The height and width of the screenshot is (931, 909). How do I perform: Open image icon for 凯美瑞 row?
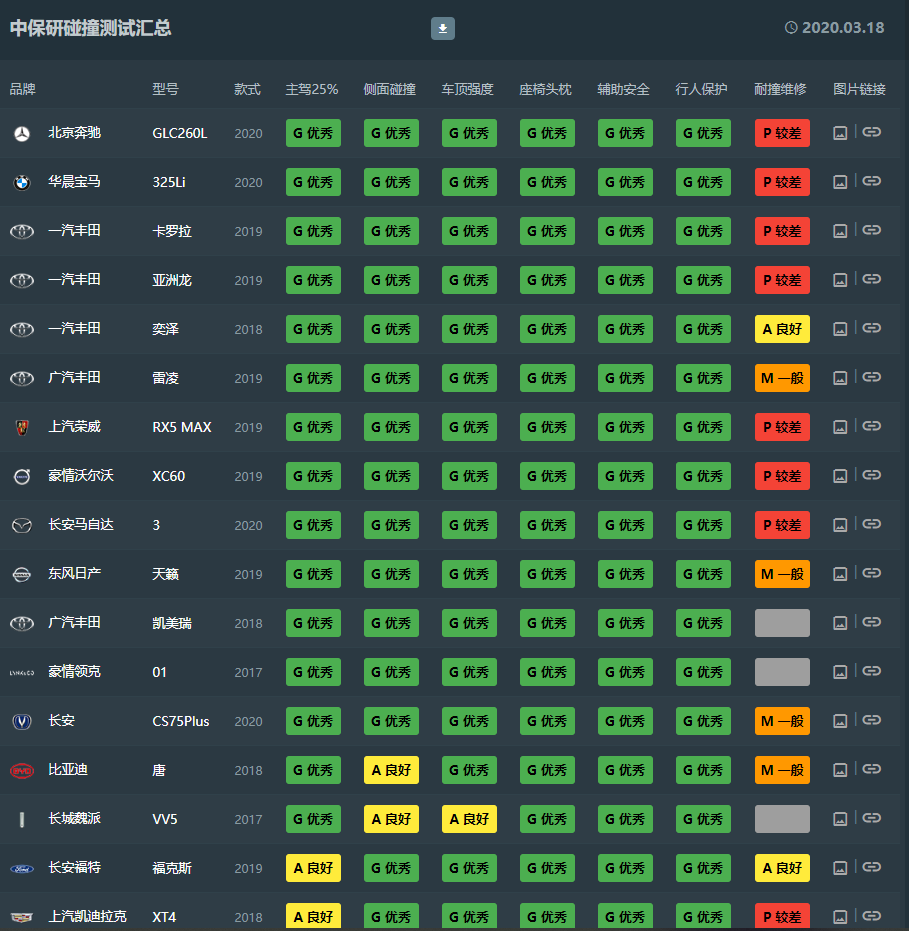[840, 623]
